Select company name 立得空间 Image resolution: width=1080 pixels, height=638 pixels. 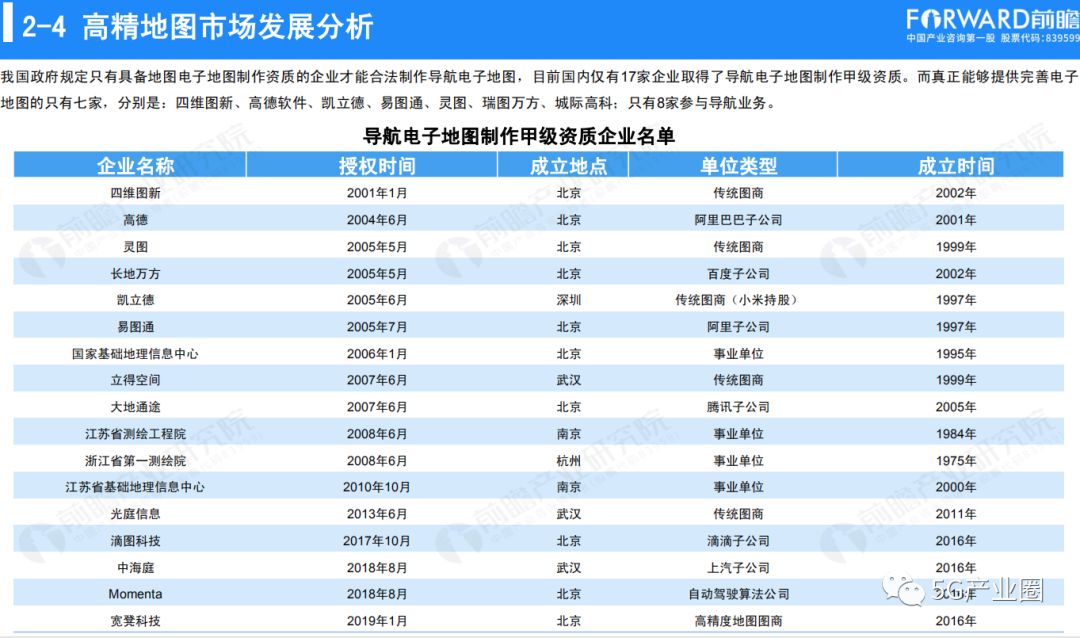pos(135,380)
